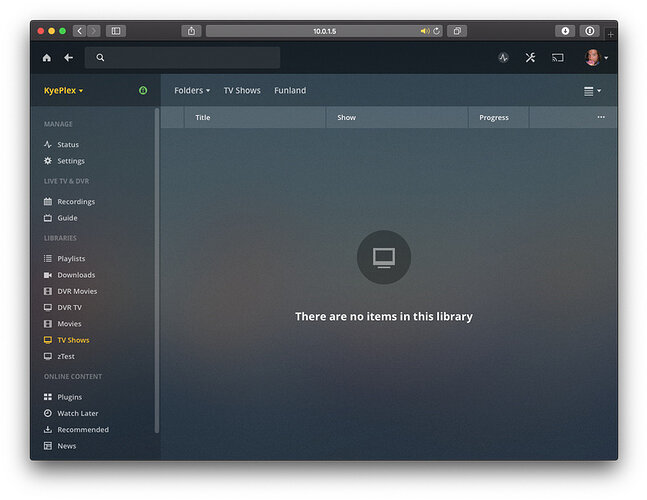Open the column options ellipsis menu

coord(601,117)
